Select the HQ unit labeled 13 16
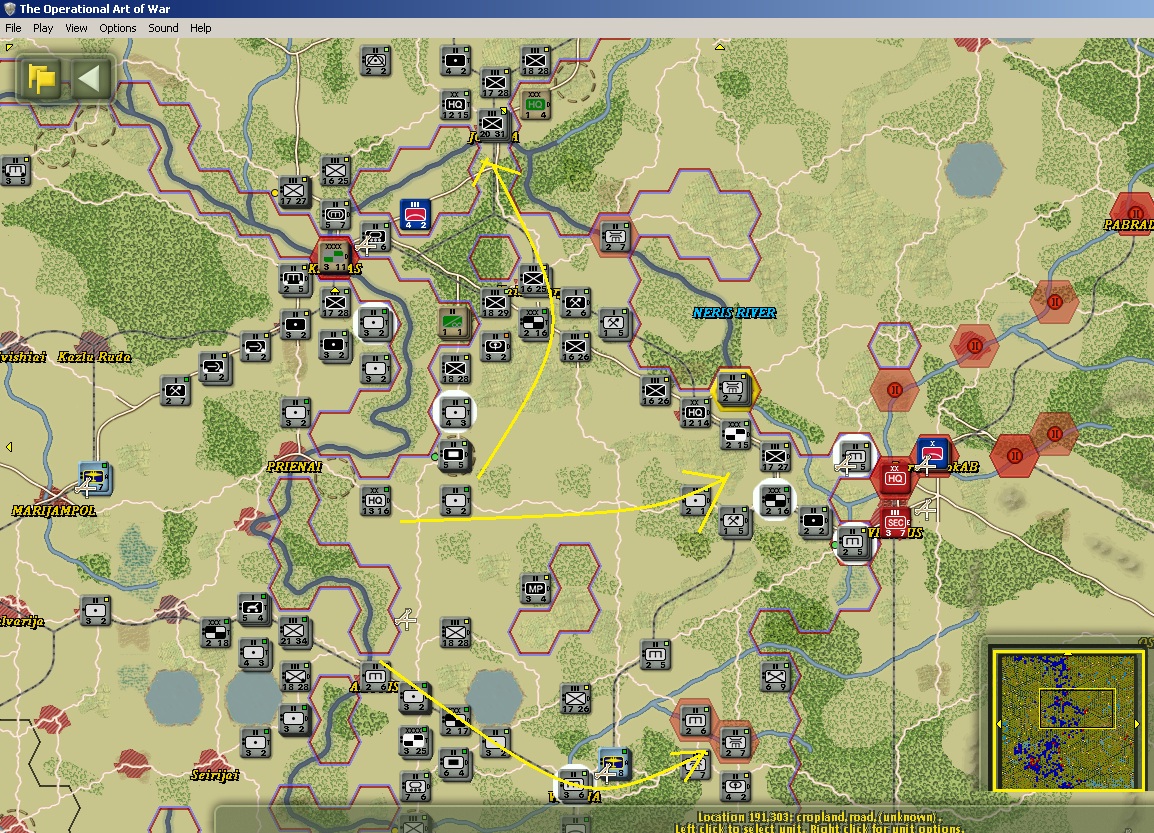 pos(375,500)
